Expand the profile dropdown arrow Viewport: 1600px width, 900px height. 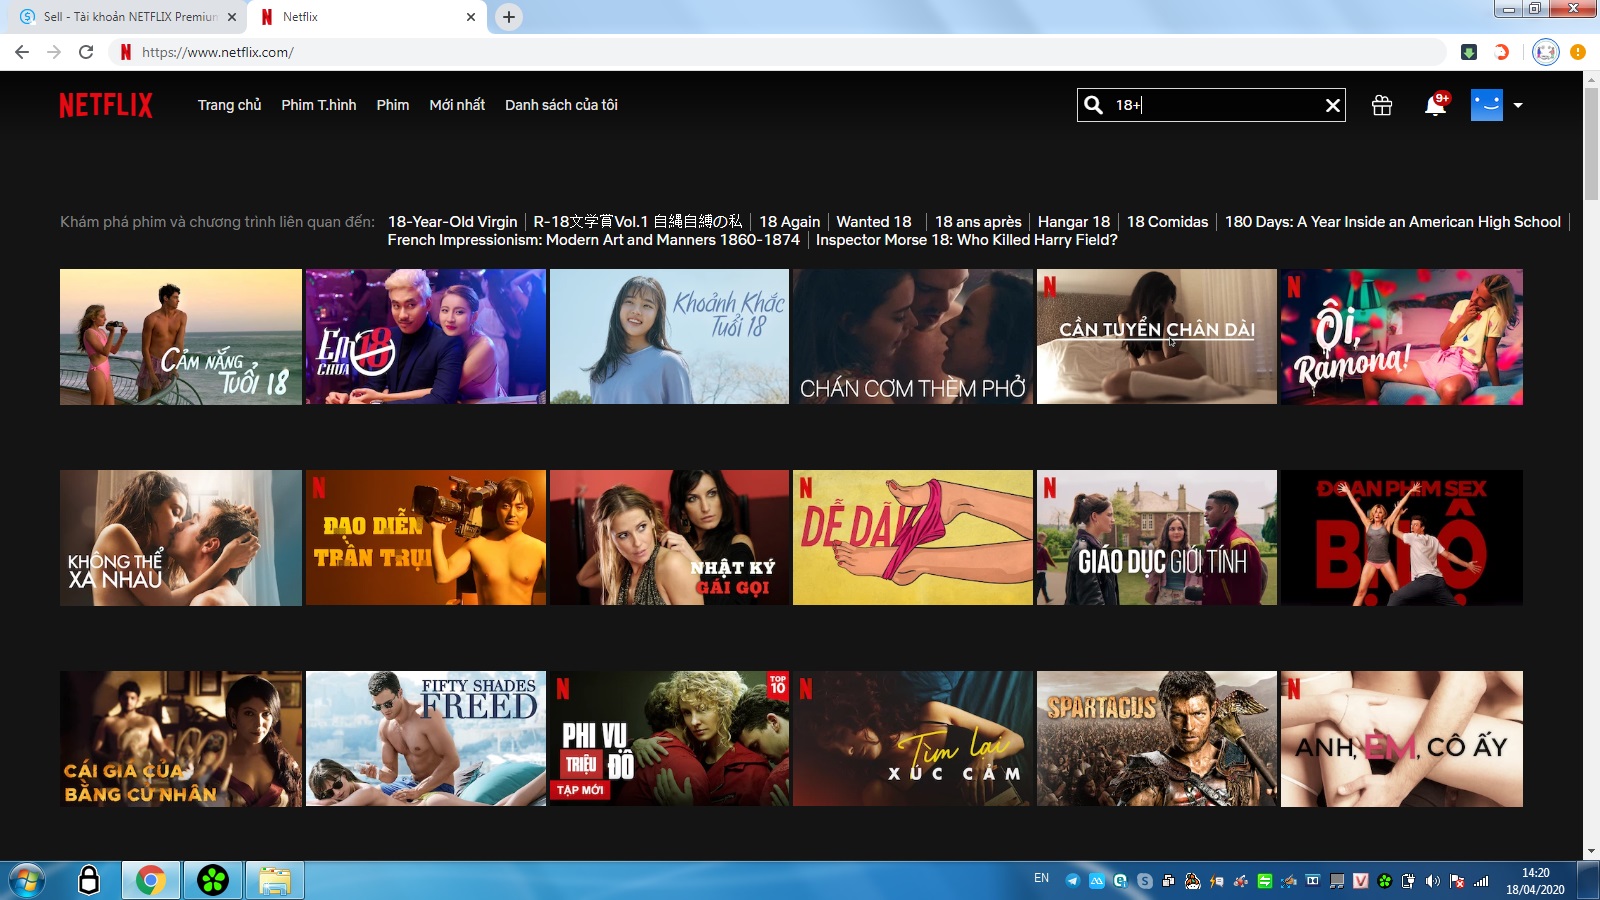tap(1518, 105)
